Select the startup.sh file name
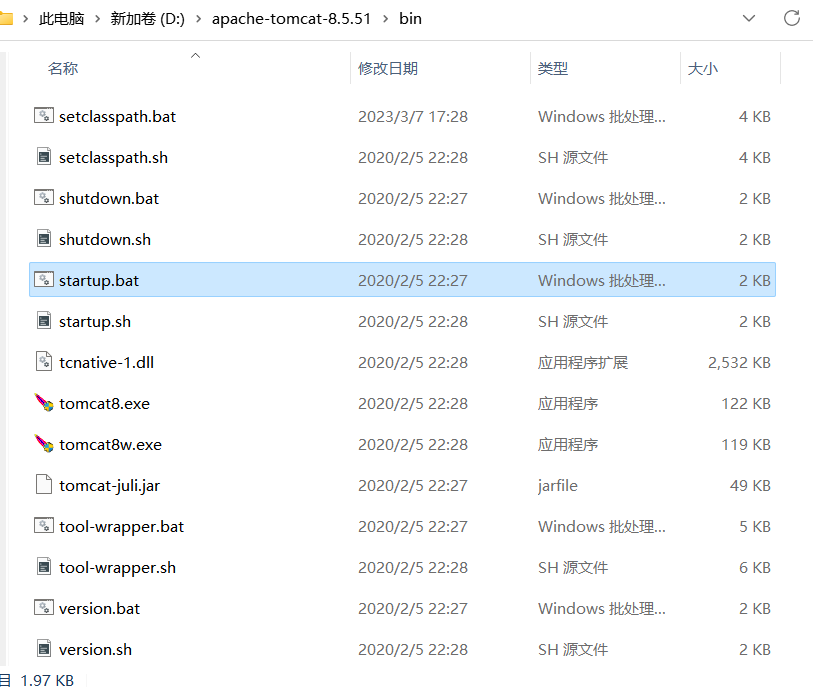The width and height of the screenshot is (813, 687). [x=94, y=321]
